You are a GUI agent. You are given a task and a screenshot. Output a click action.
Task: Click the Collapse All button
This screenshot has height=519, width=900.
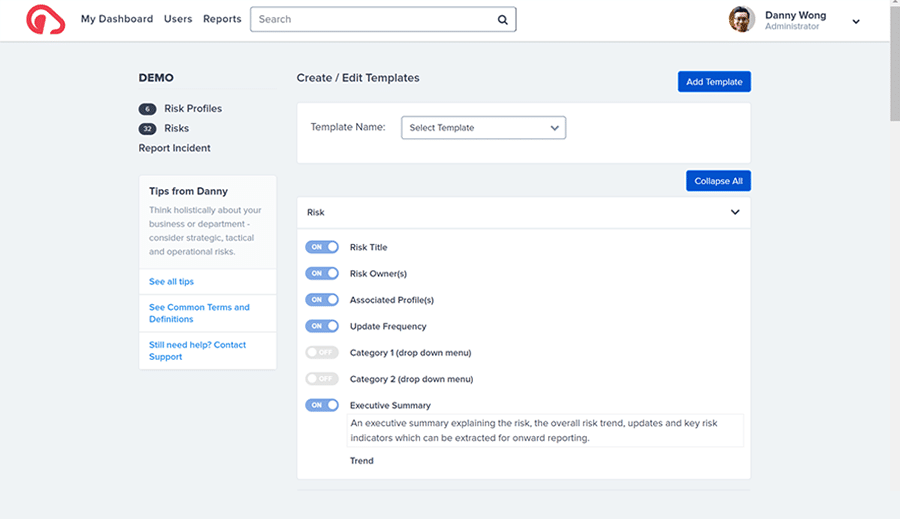pyautogui.click(x=718, y=181)
